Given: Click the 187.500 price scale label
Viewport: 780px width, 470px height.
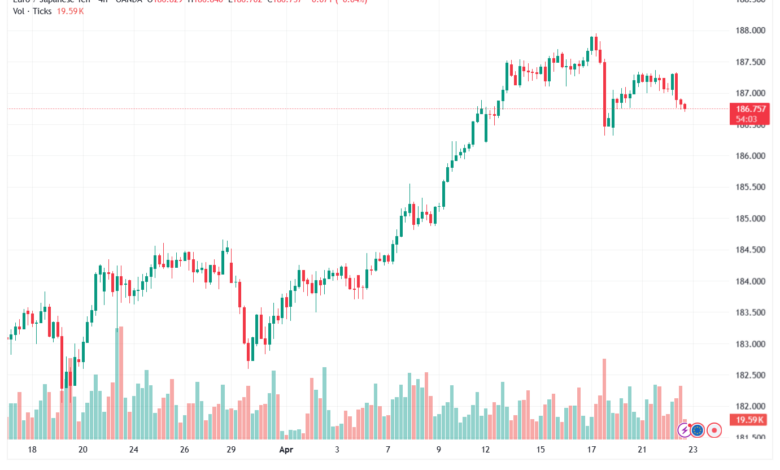Looking at the screenshot, I should tap(750, 62).
